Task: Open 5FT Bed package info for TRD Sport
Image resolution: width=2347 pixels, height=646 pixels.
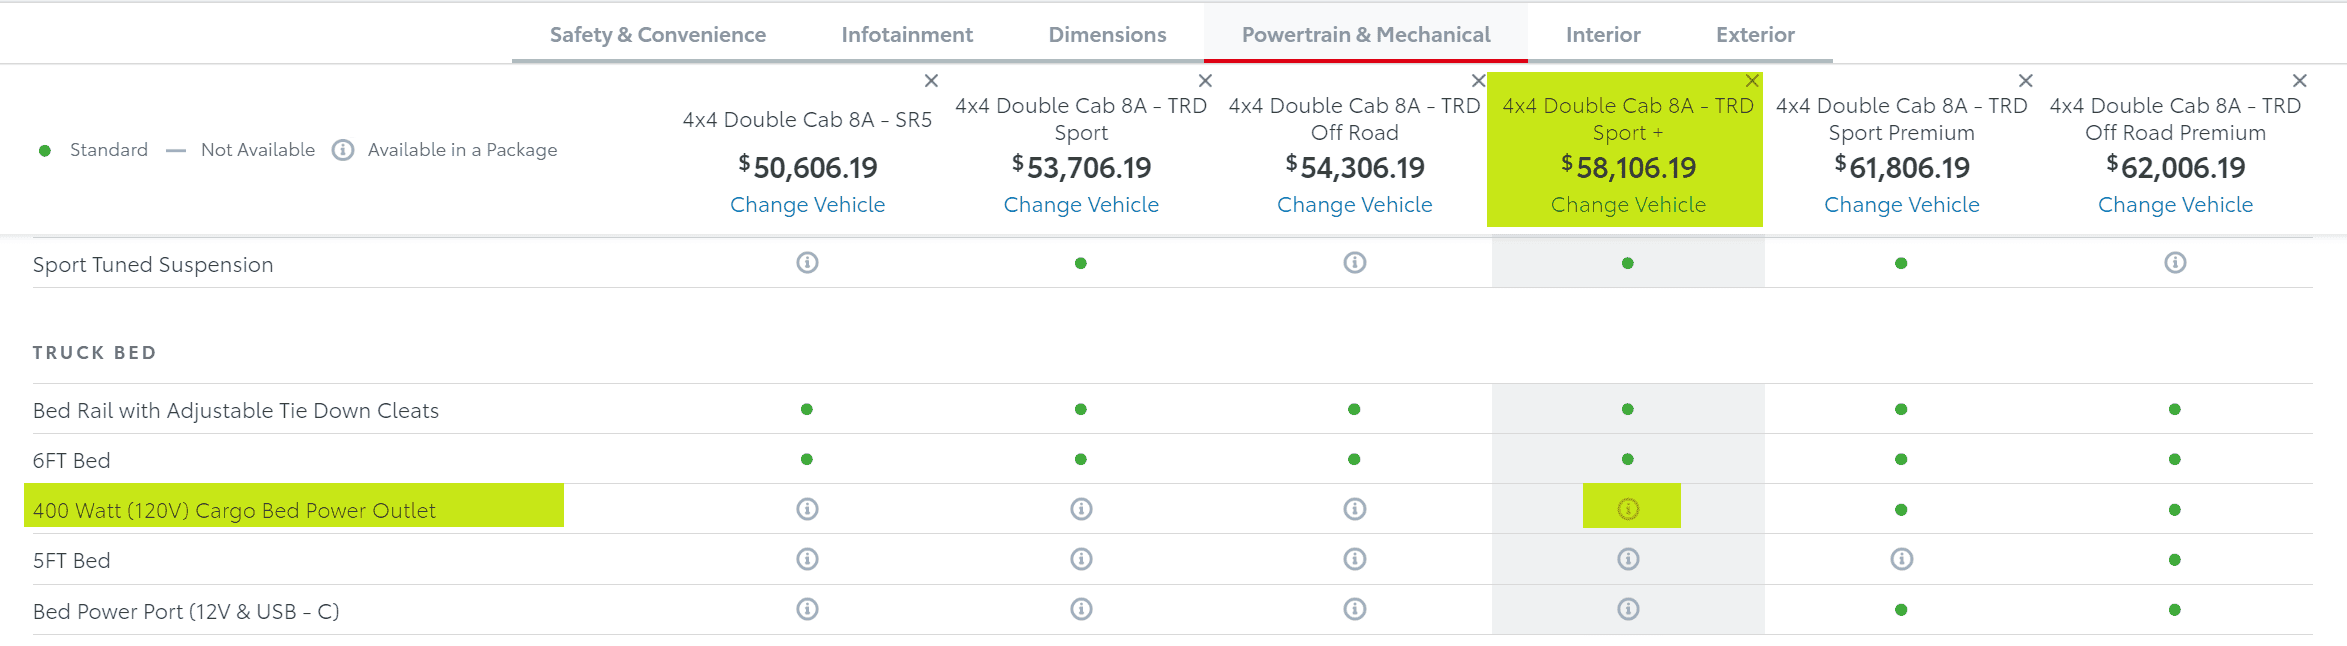Action: coord(1081,559)
